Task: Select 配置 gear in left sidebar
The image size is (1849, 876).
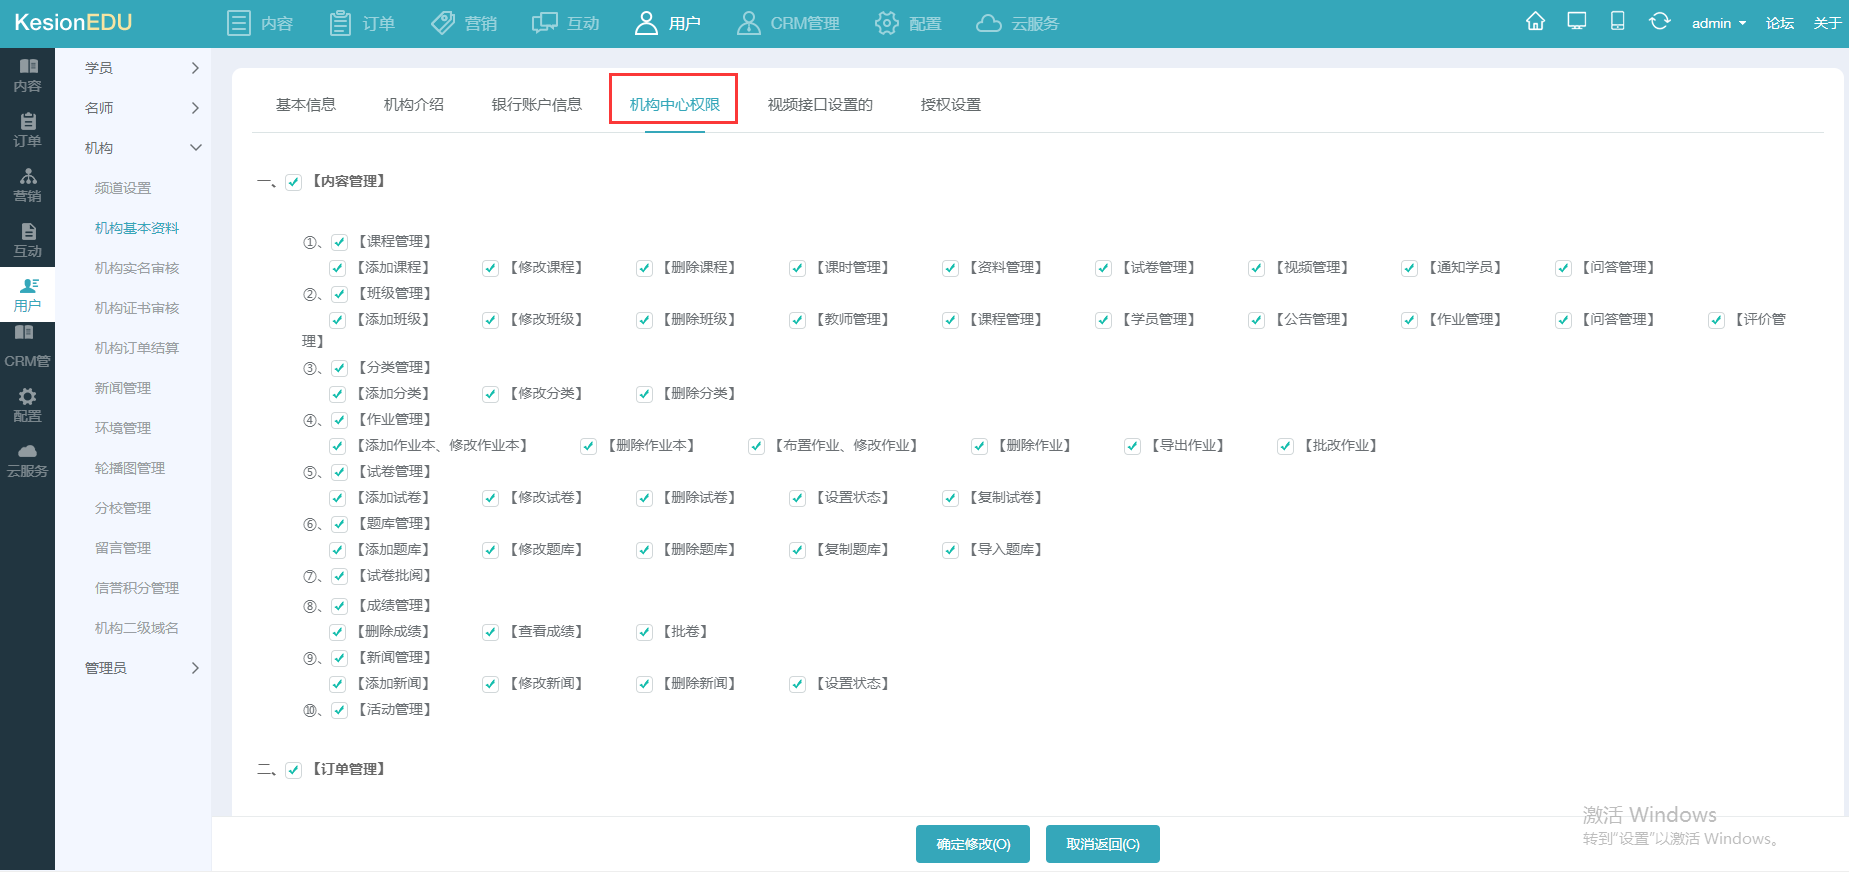Action: pos(28,405)
